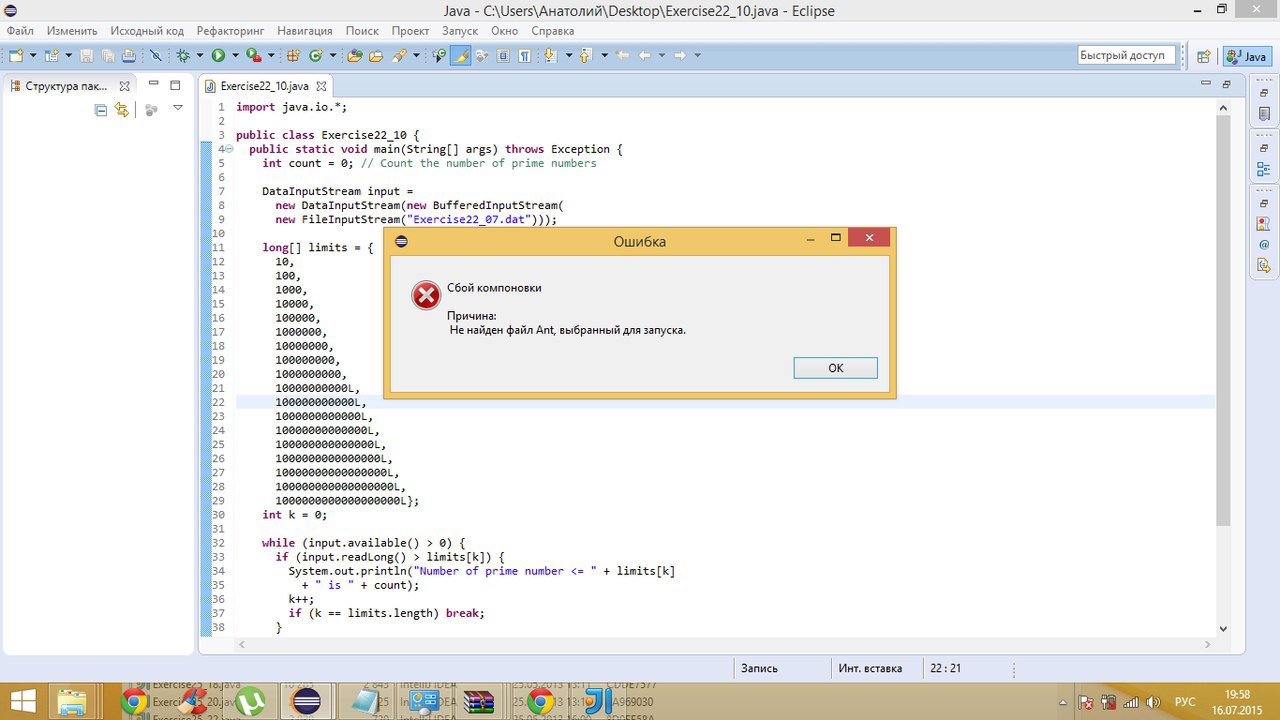Open WinRAR from the taskbar

[x=480, y=701]
